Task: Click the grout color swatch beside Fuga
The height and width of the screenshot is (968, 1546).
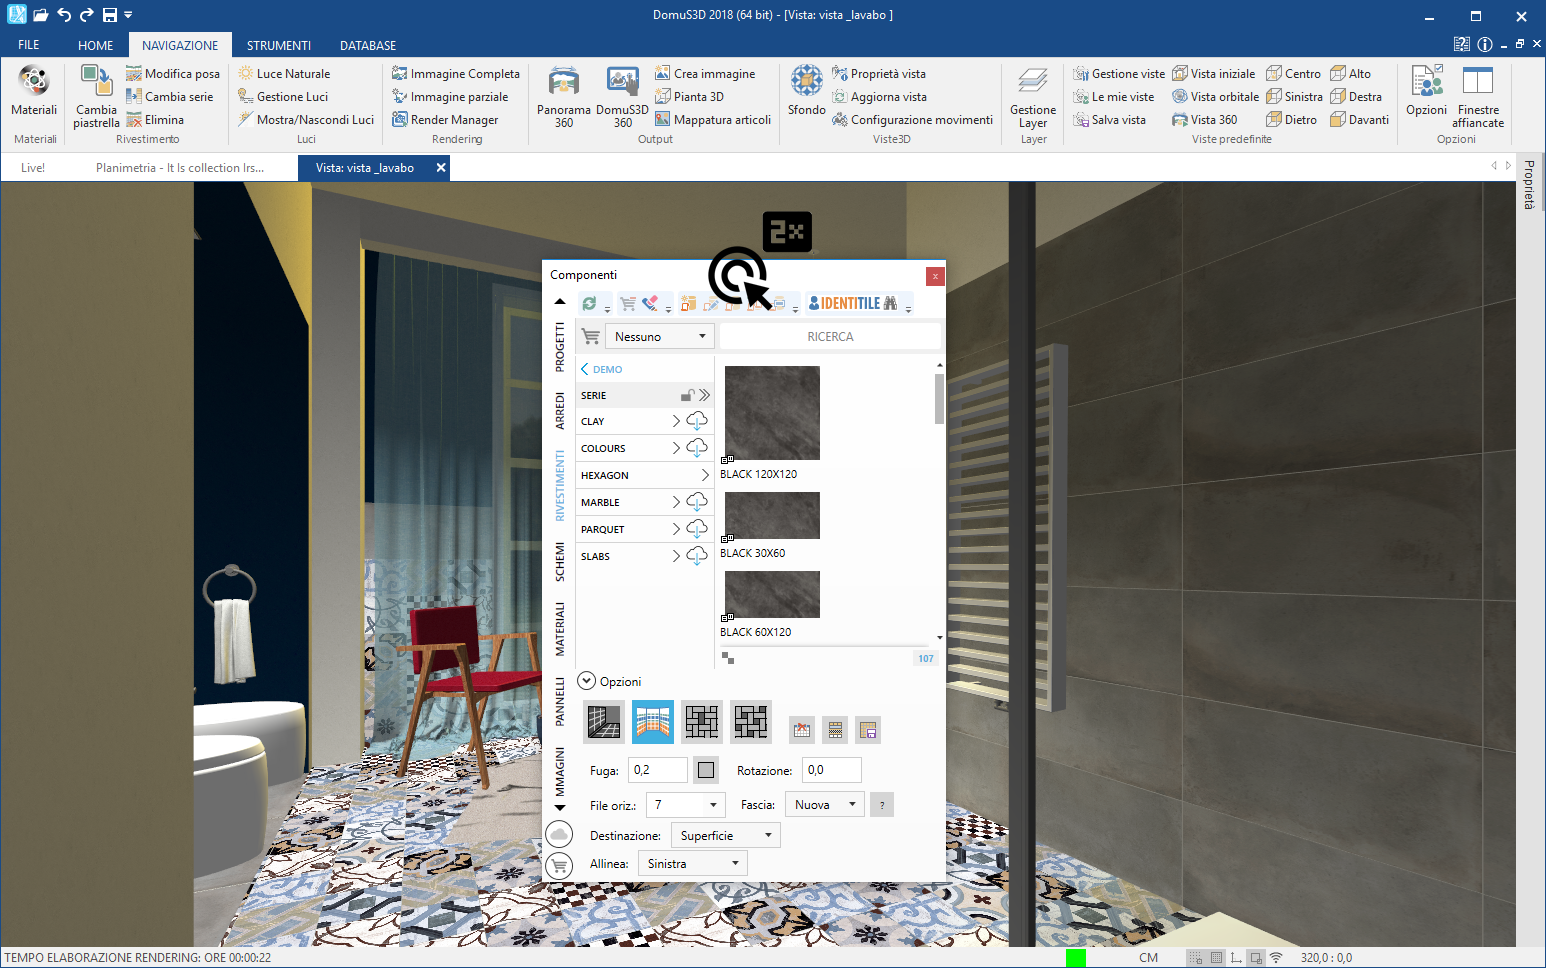Action: 706,770
